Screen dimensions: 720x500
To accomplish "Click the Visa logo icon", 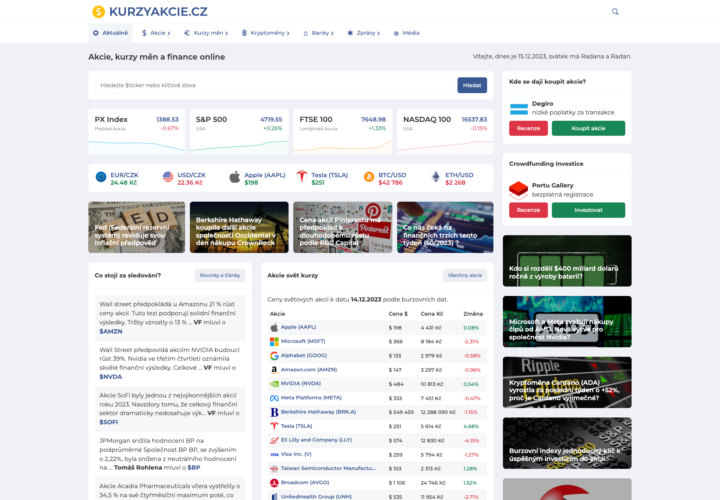I will coord(274,455).
